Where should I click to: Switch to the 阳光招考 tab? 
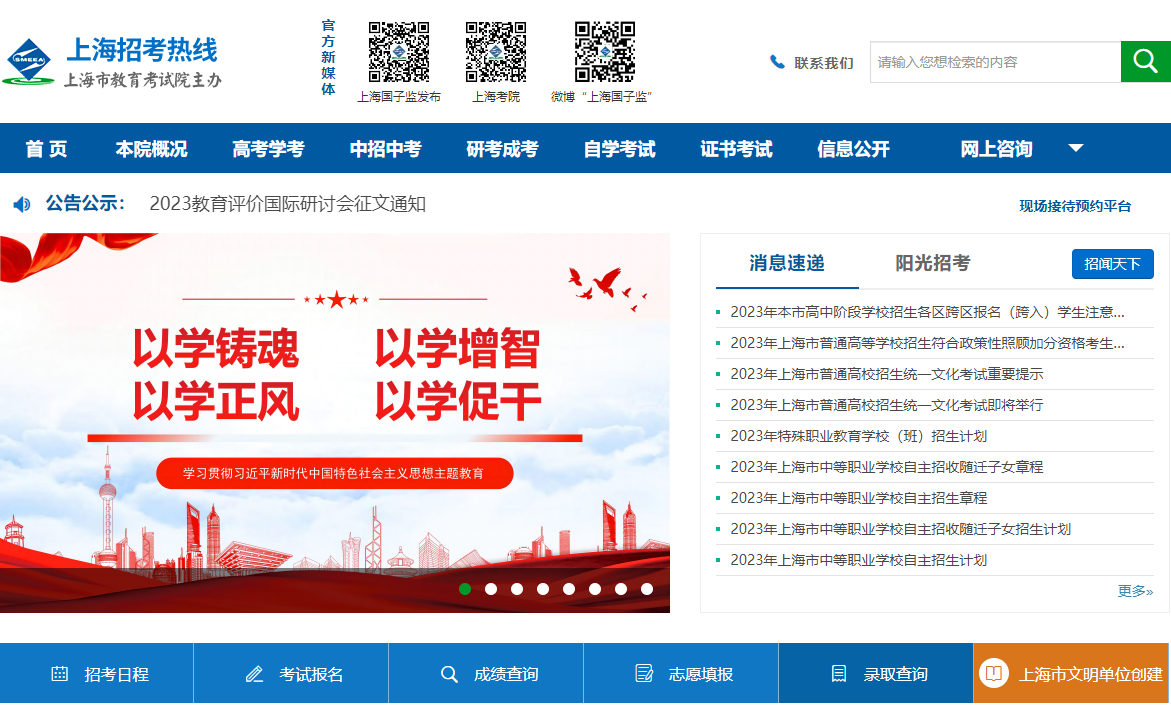[932, 263]
